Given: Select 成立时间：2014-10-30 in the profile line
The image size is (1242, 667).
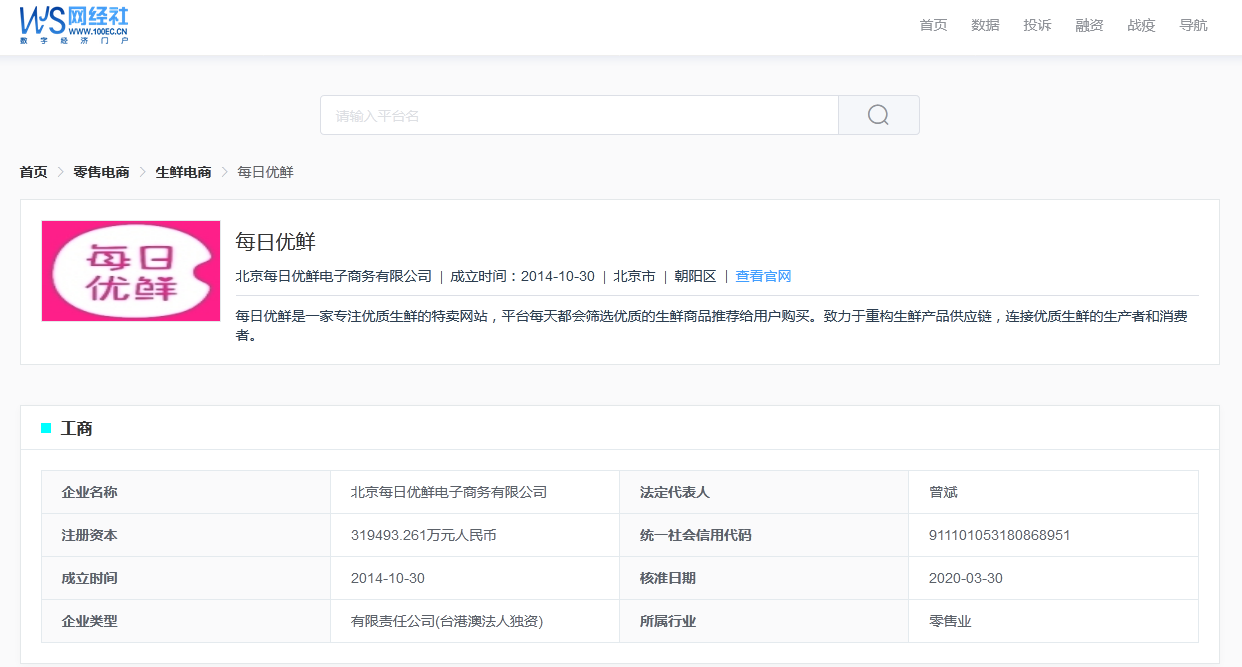Looking at the screenshot, I should (522, 276).
